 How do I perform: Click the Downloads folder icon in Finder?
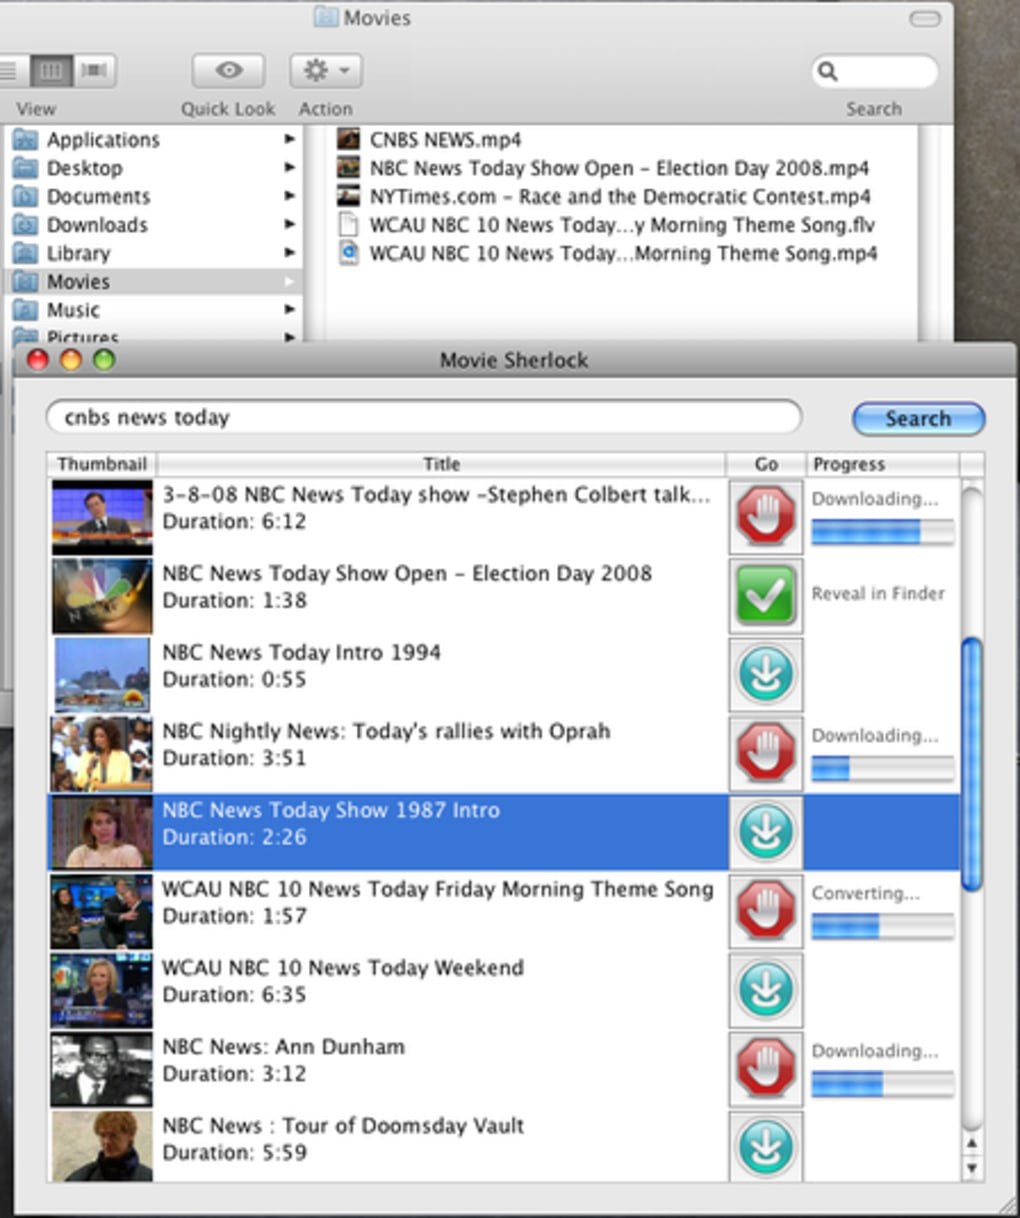pyautogui.click(x=25, y=225)
